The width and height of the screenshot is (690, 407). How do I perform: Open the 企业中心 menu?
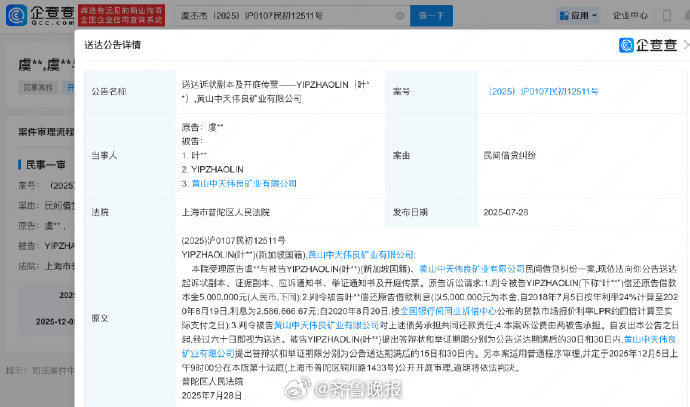click(630, 16)
